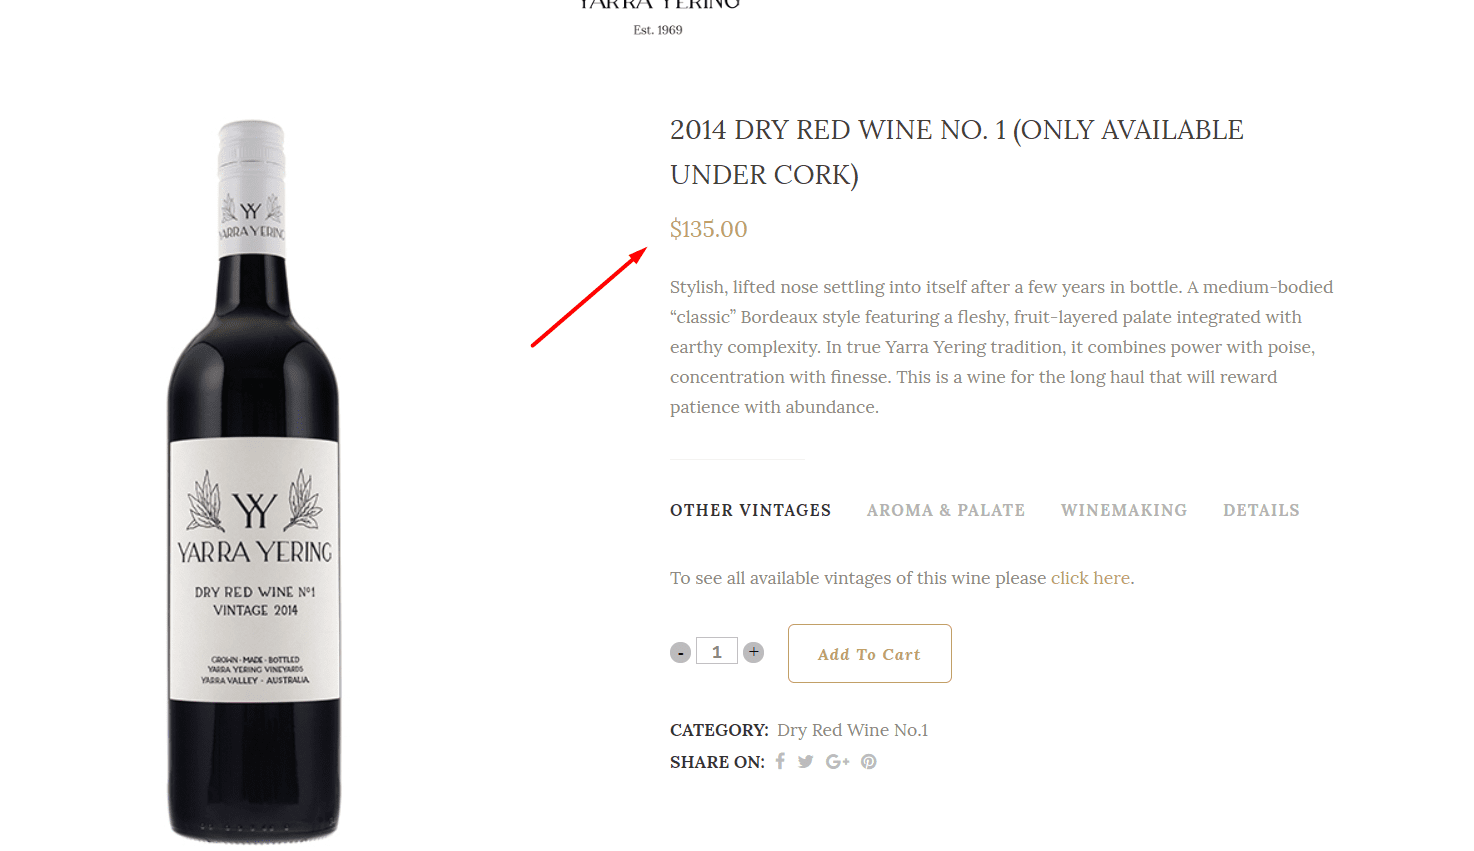View the Winemaking tab

tap(1124, 510)
